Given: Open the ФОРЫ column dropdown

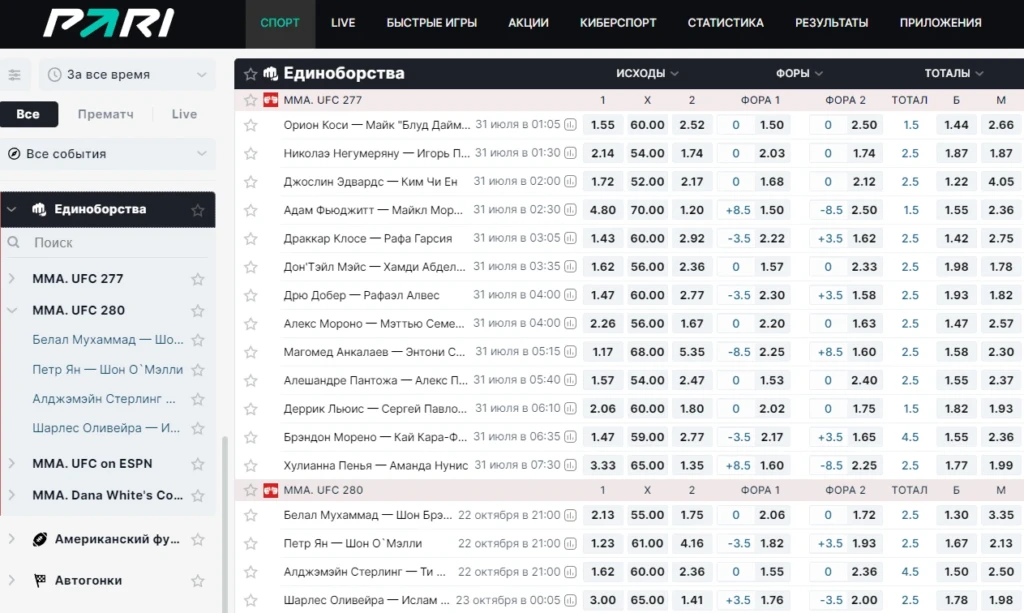Looking at the screenshot, I should pyautogui.click(x=799, y=73).
